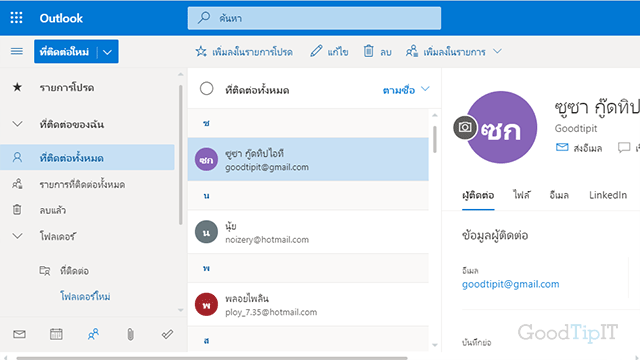Collapse the navigation pane with hamburger icon
The height and width of the screenshot is (360, 640).
[17, 51]
